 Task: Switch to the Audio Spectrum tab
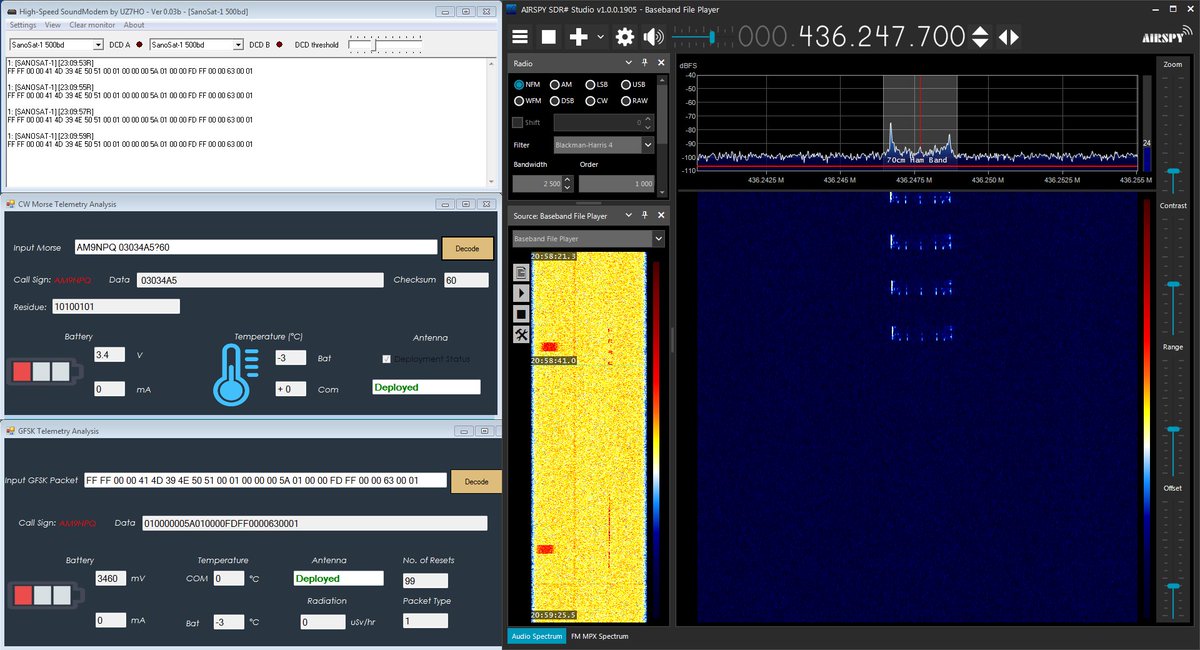537,636
